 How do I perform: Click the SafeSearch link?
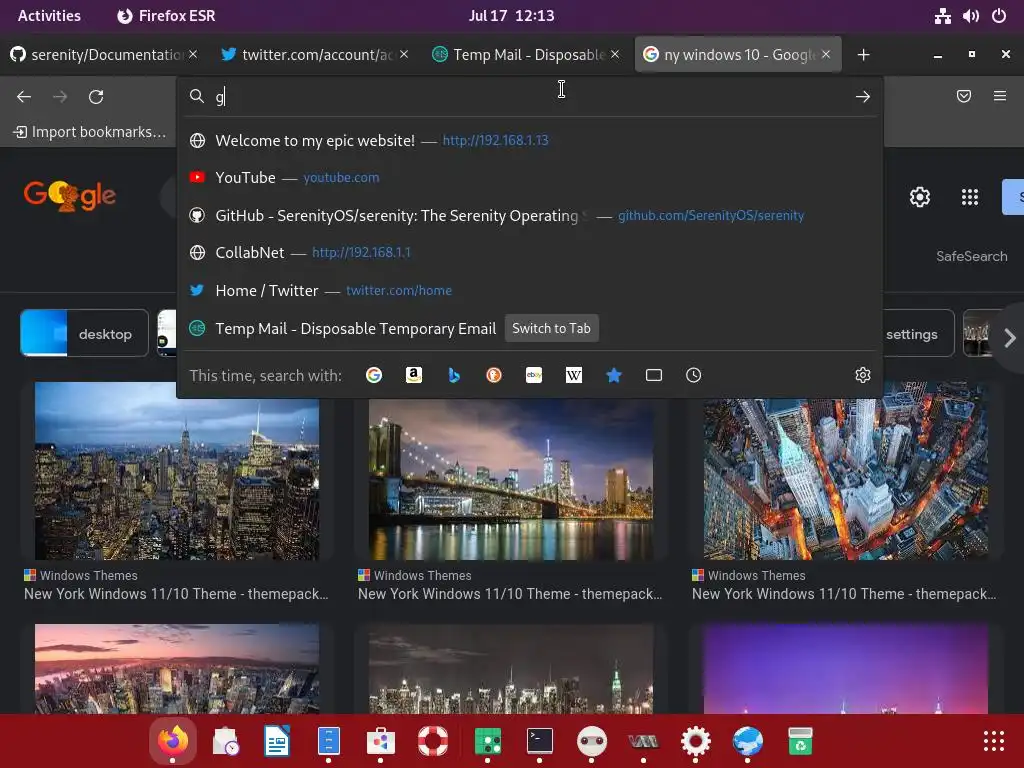[x=971, y=256]
